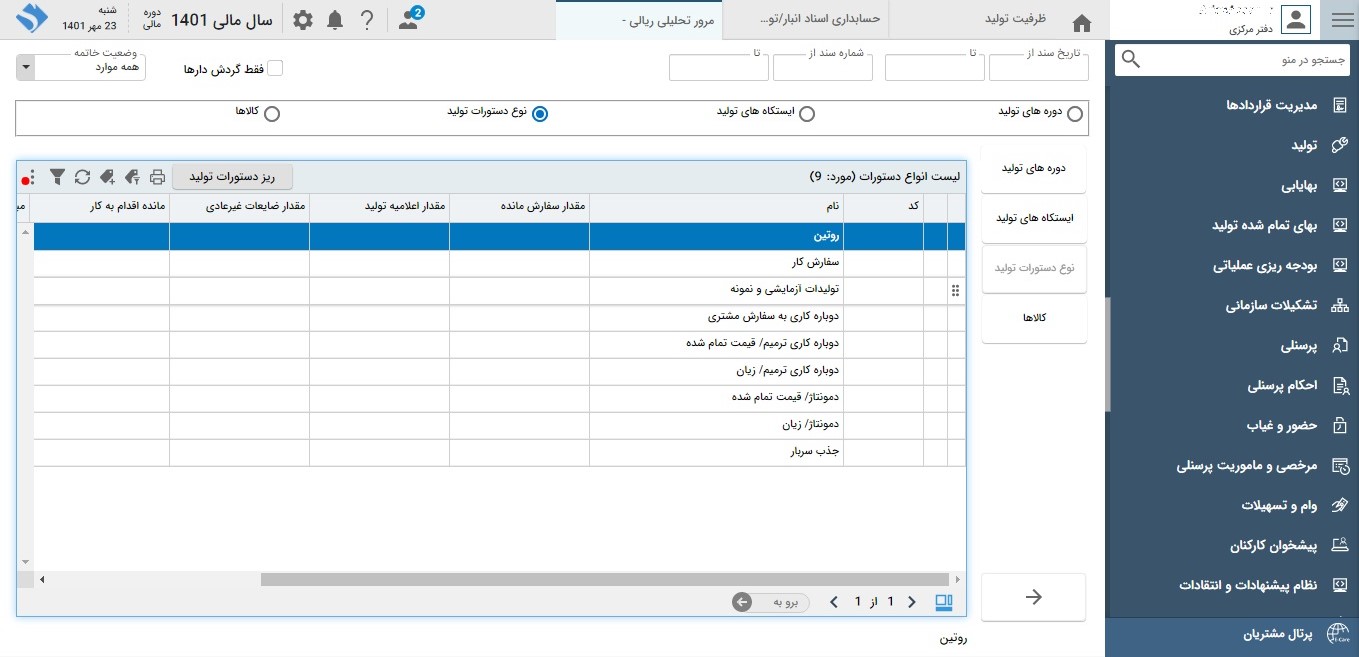Click the refresh icon in grid toolbar
This screenshot has width=1359, height=657.
pyautogui.click(x=82, y=177)
